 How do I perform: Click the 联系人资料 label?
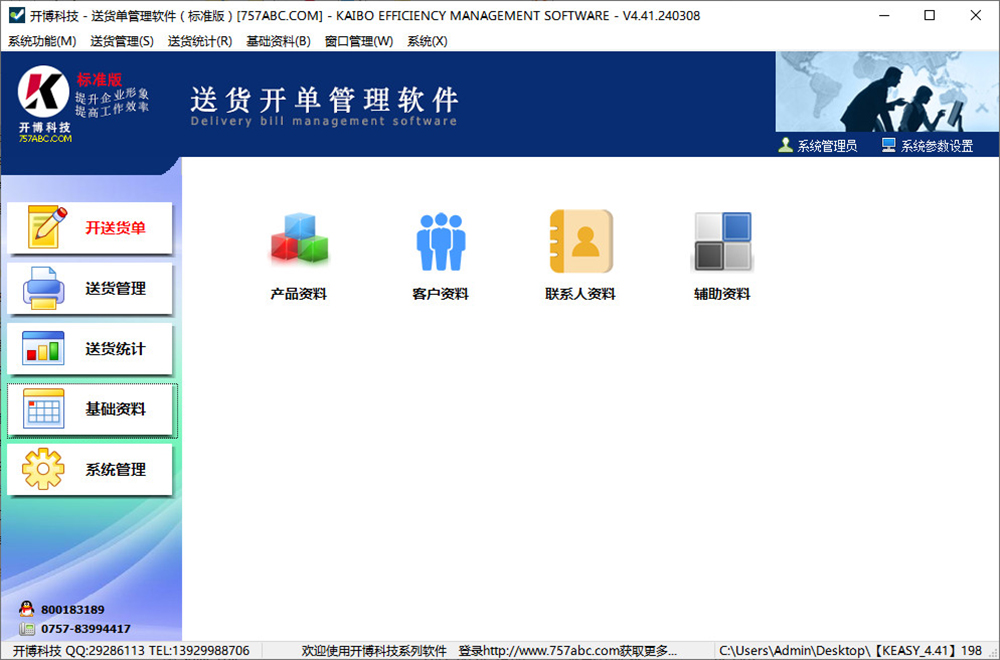580,294
